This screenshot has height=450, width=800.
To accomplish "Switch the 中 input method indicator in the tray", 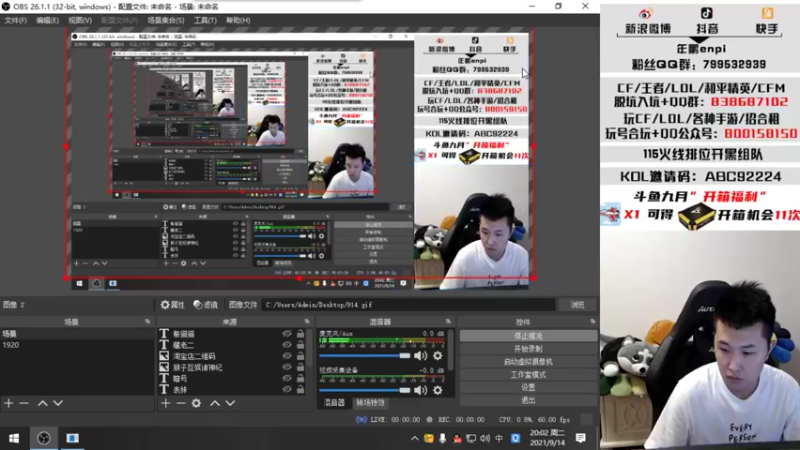I will pyautogui.click(x=499, y=438).
